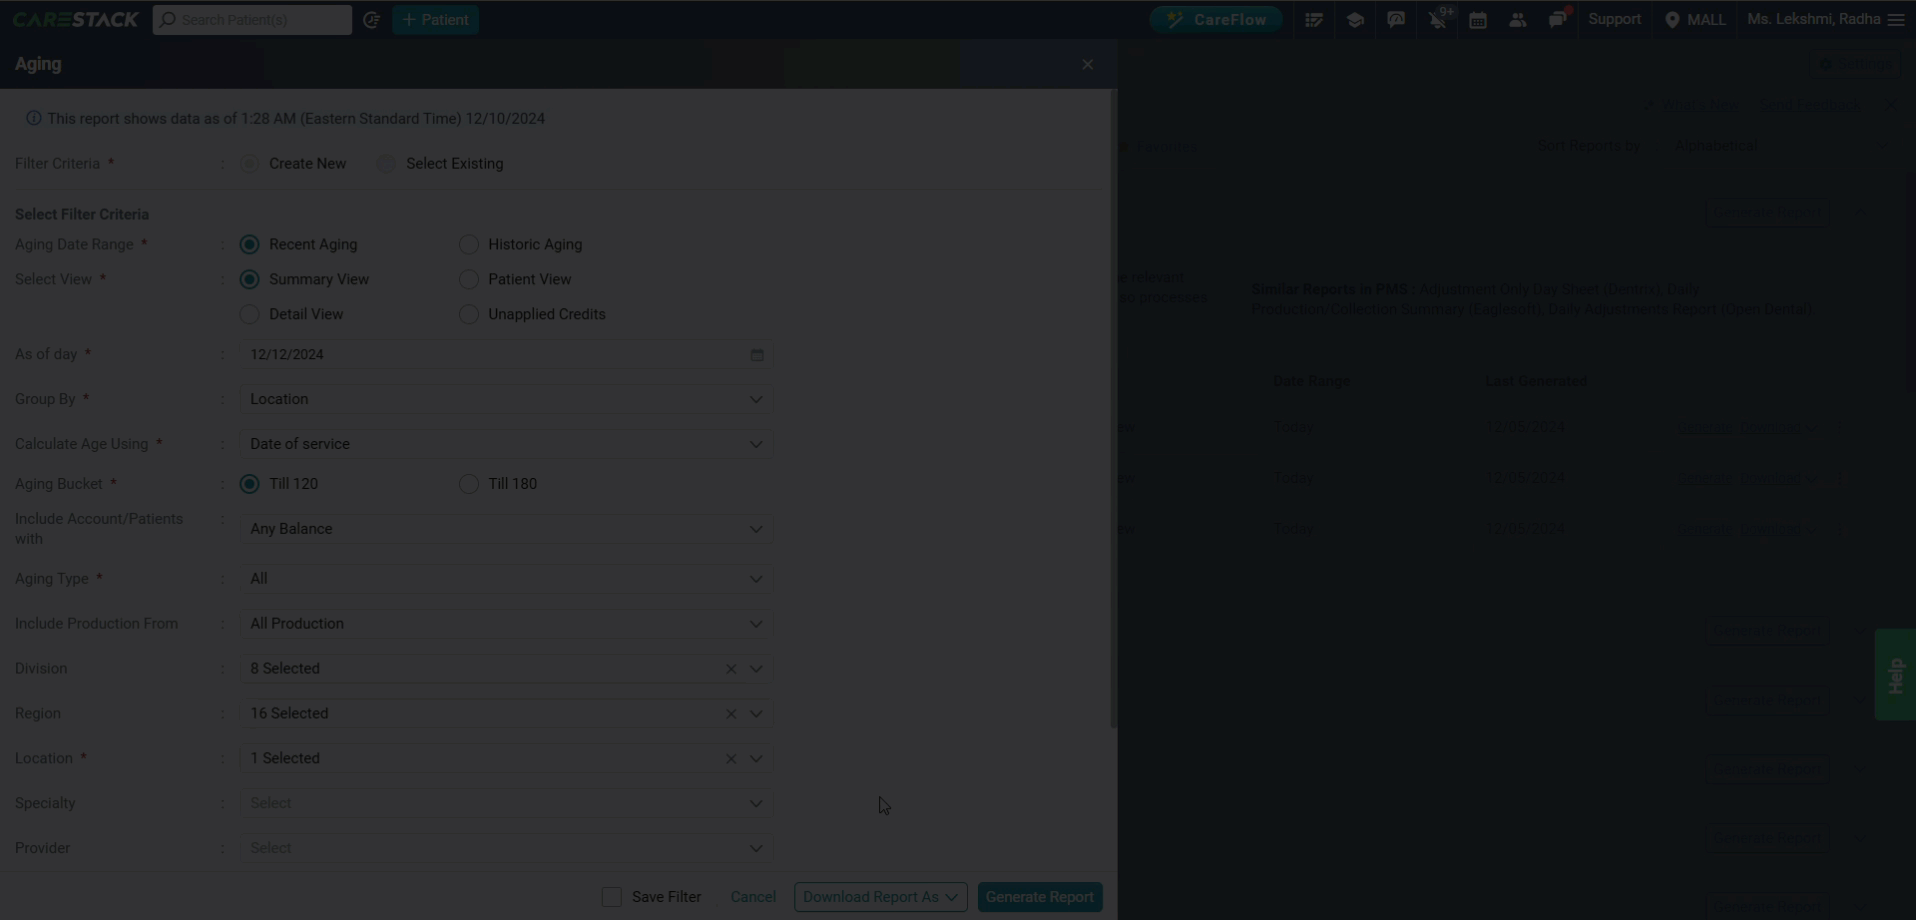The width and height of the screenshot is (1916, 920).
Task: Choose the Patient View option
Action: click(468, 279)
